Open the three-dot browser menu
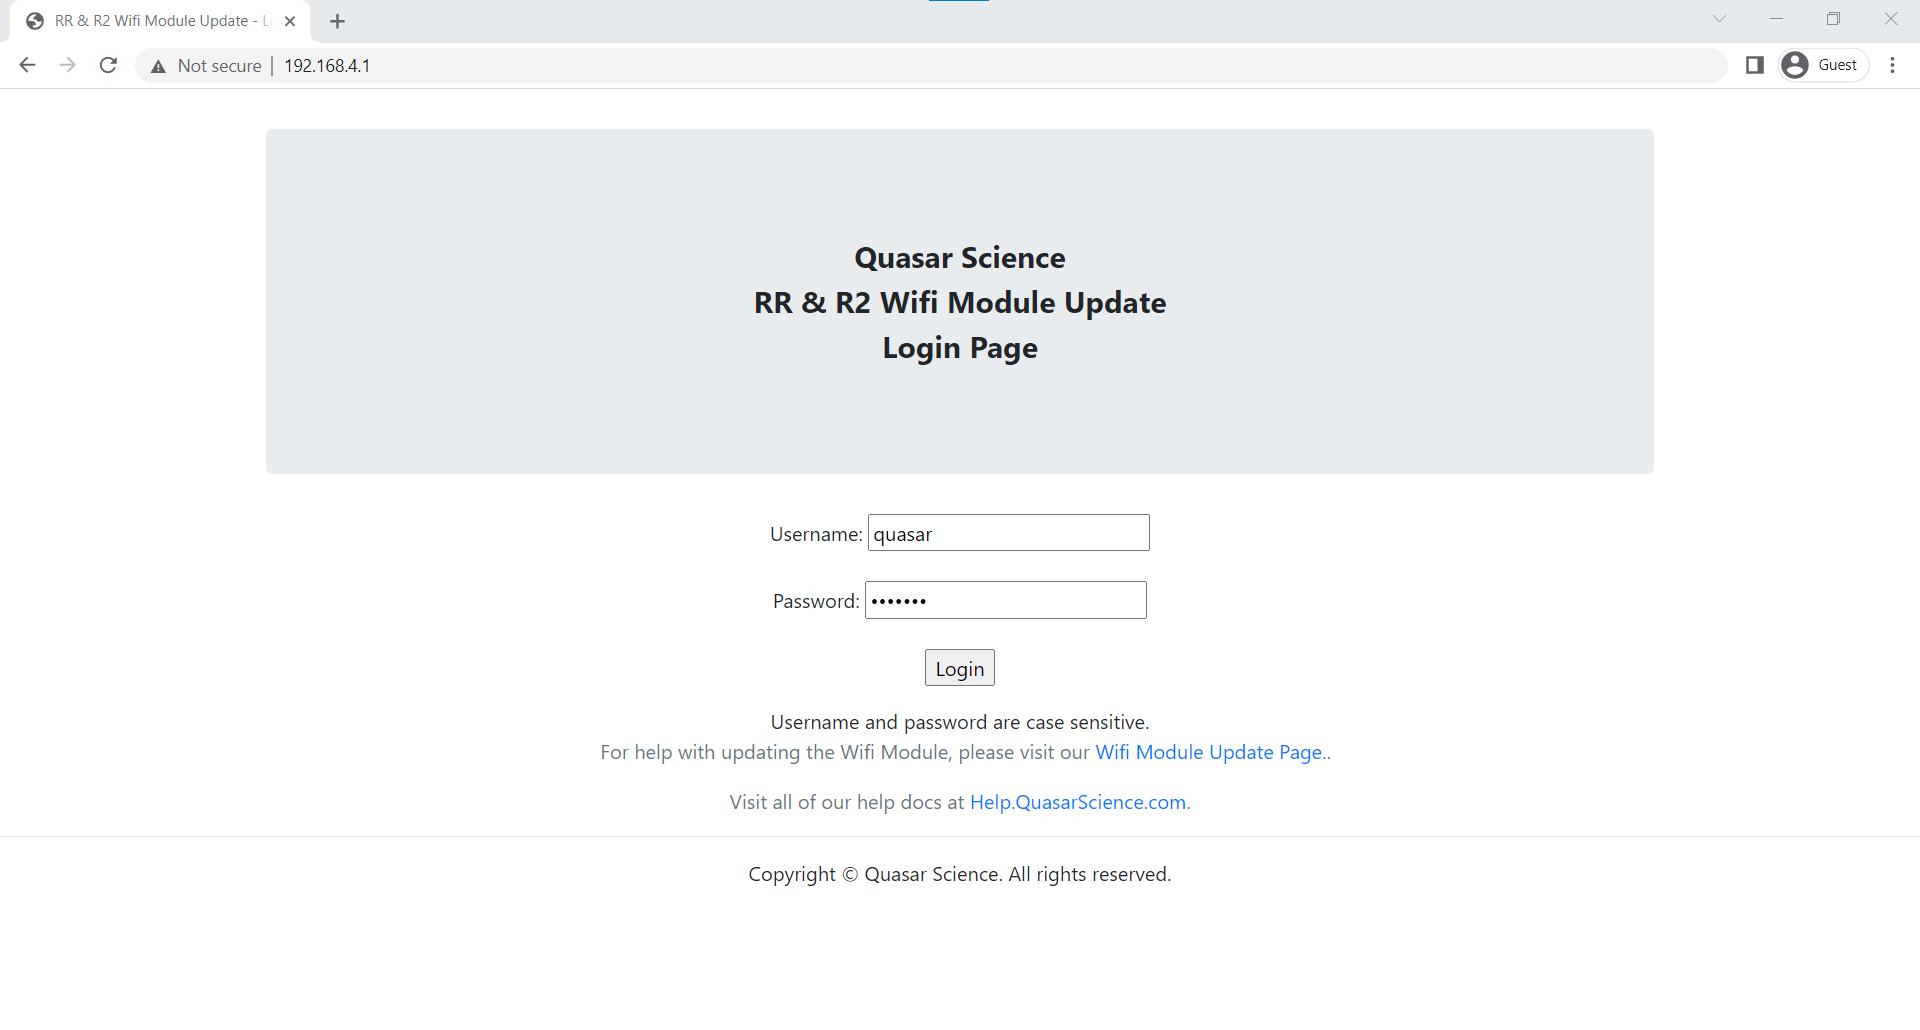This screenshot has width=1920, height=1030. (1893, 65)
